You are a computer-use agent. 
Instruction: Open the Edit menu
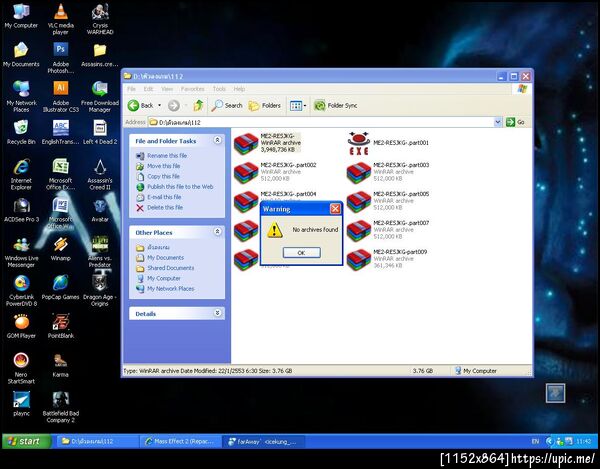coord(148,89)
